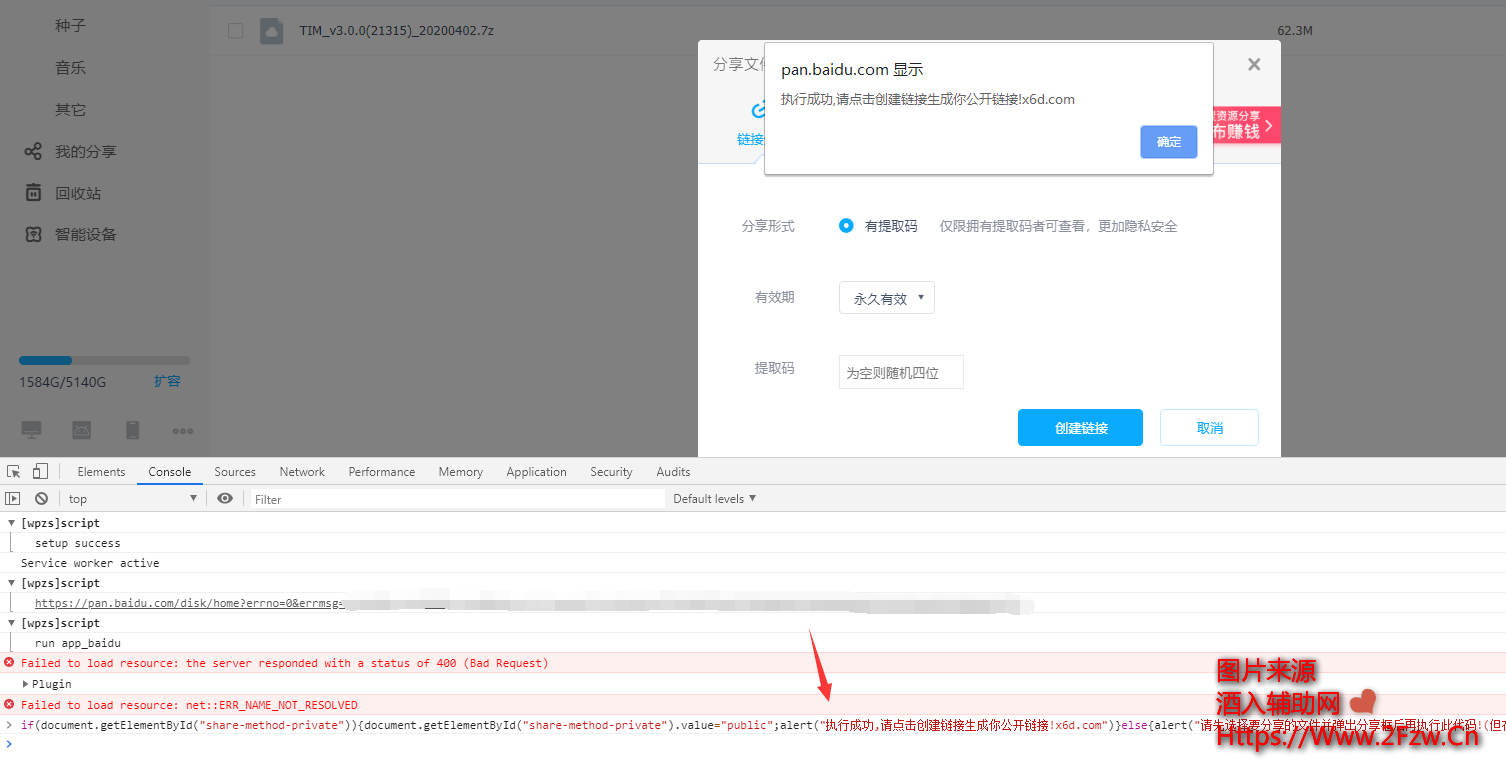The image size is (1506, 768).
Task: Toggle the device toolbar icon in DevTools
Action: pyautogui.click(x=40, y=472)
